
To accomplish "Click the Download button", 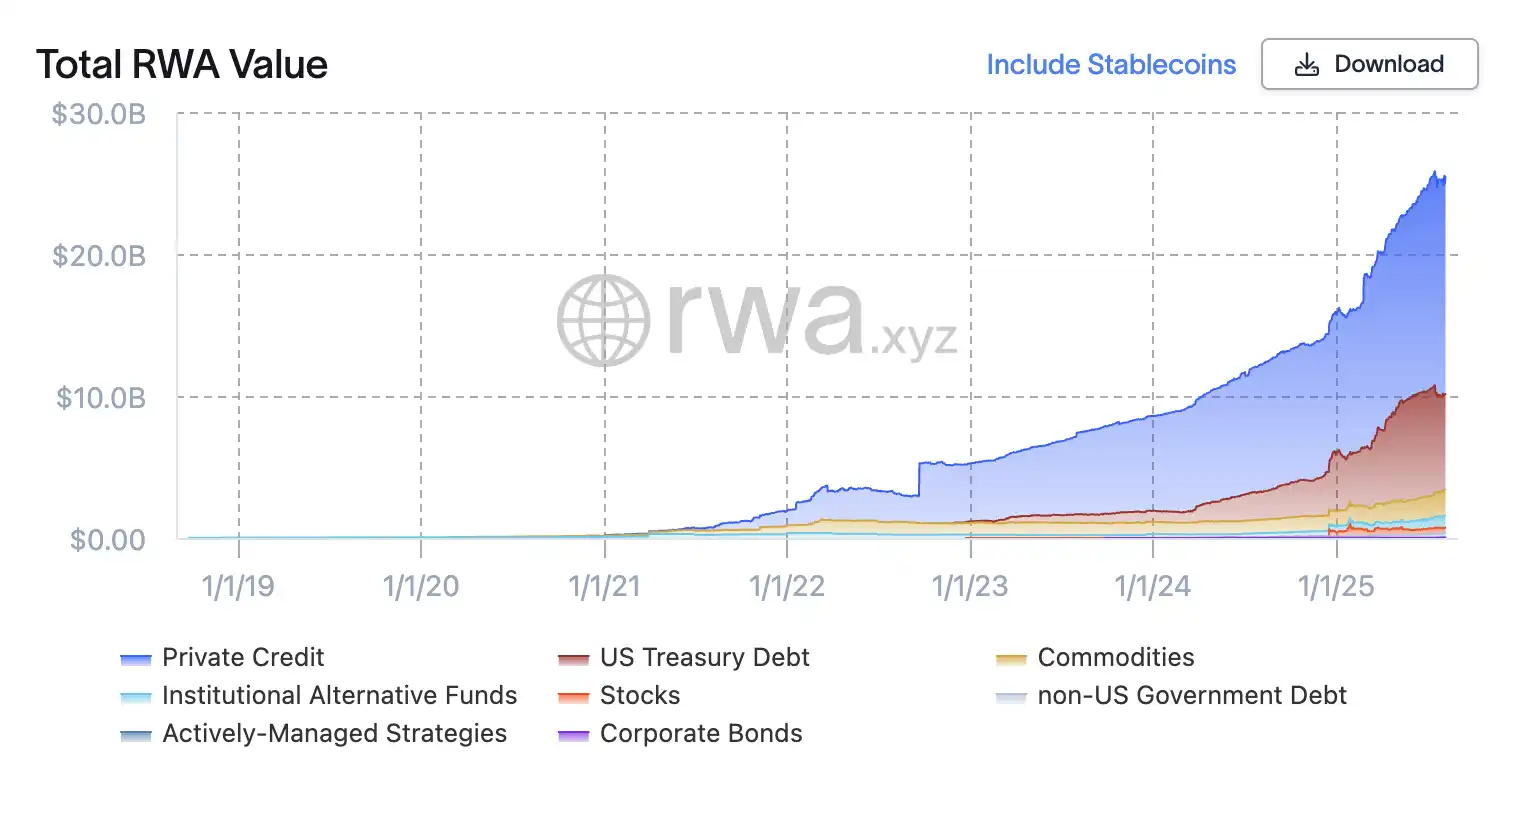I will [1369, 64].
